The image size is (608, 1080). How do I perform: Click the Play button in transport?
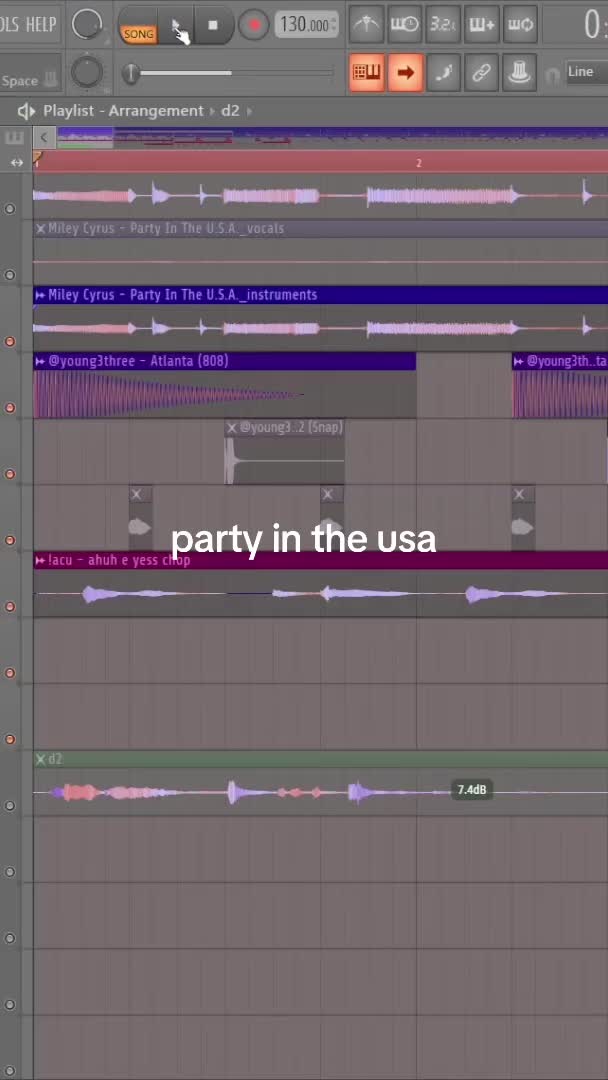176,25
